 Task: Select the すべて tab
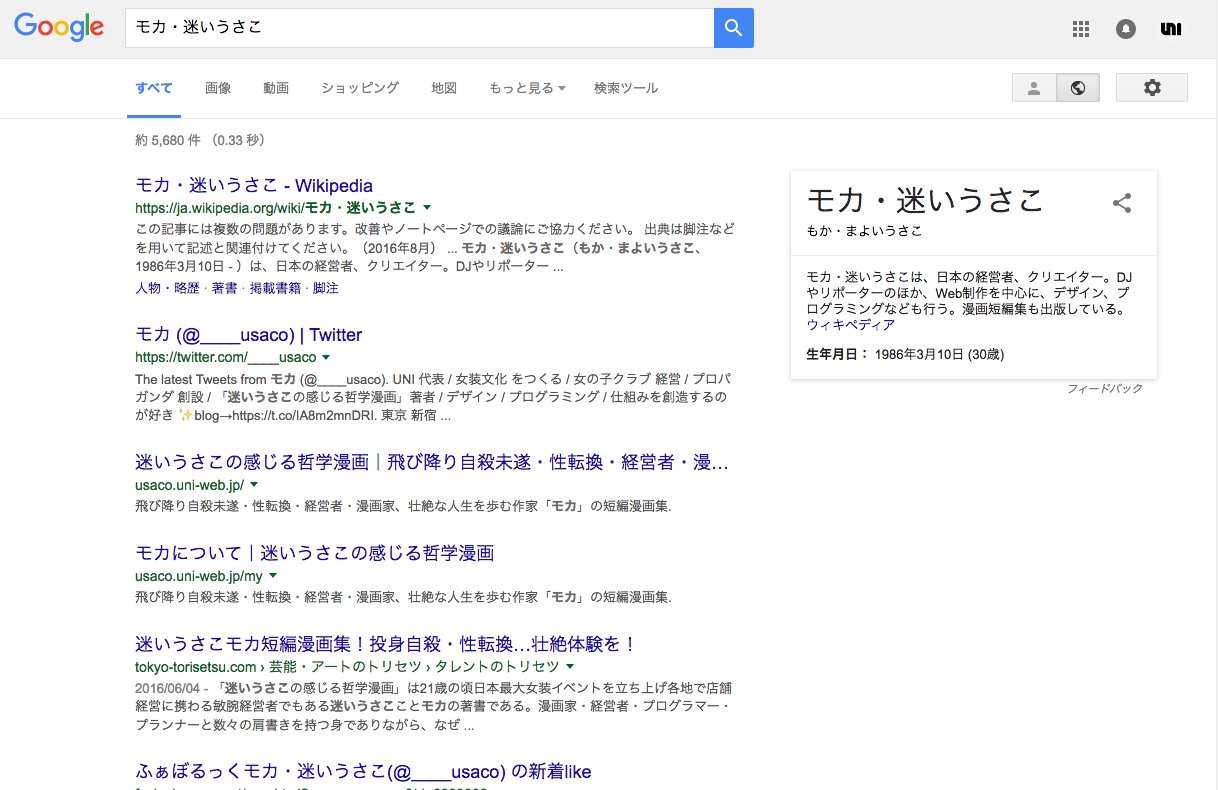[x=154, y=88]
